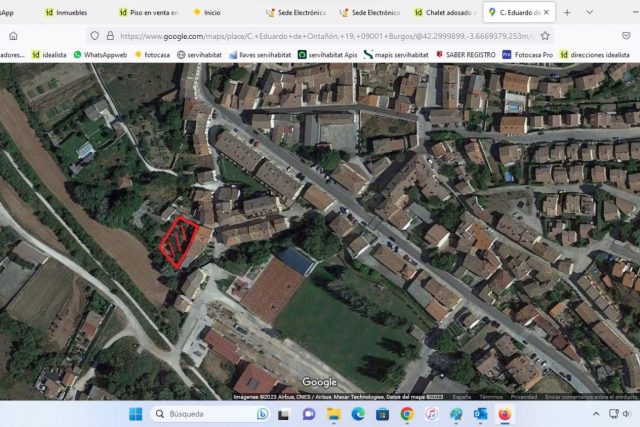Viewport: 640px width, 427px height.
Task: Open Outlook from the taskbar
Action: click(480, 414)
